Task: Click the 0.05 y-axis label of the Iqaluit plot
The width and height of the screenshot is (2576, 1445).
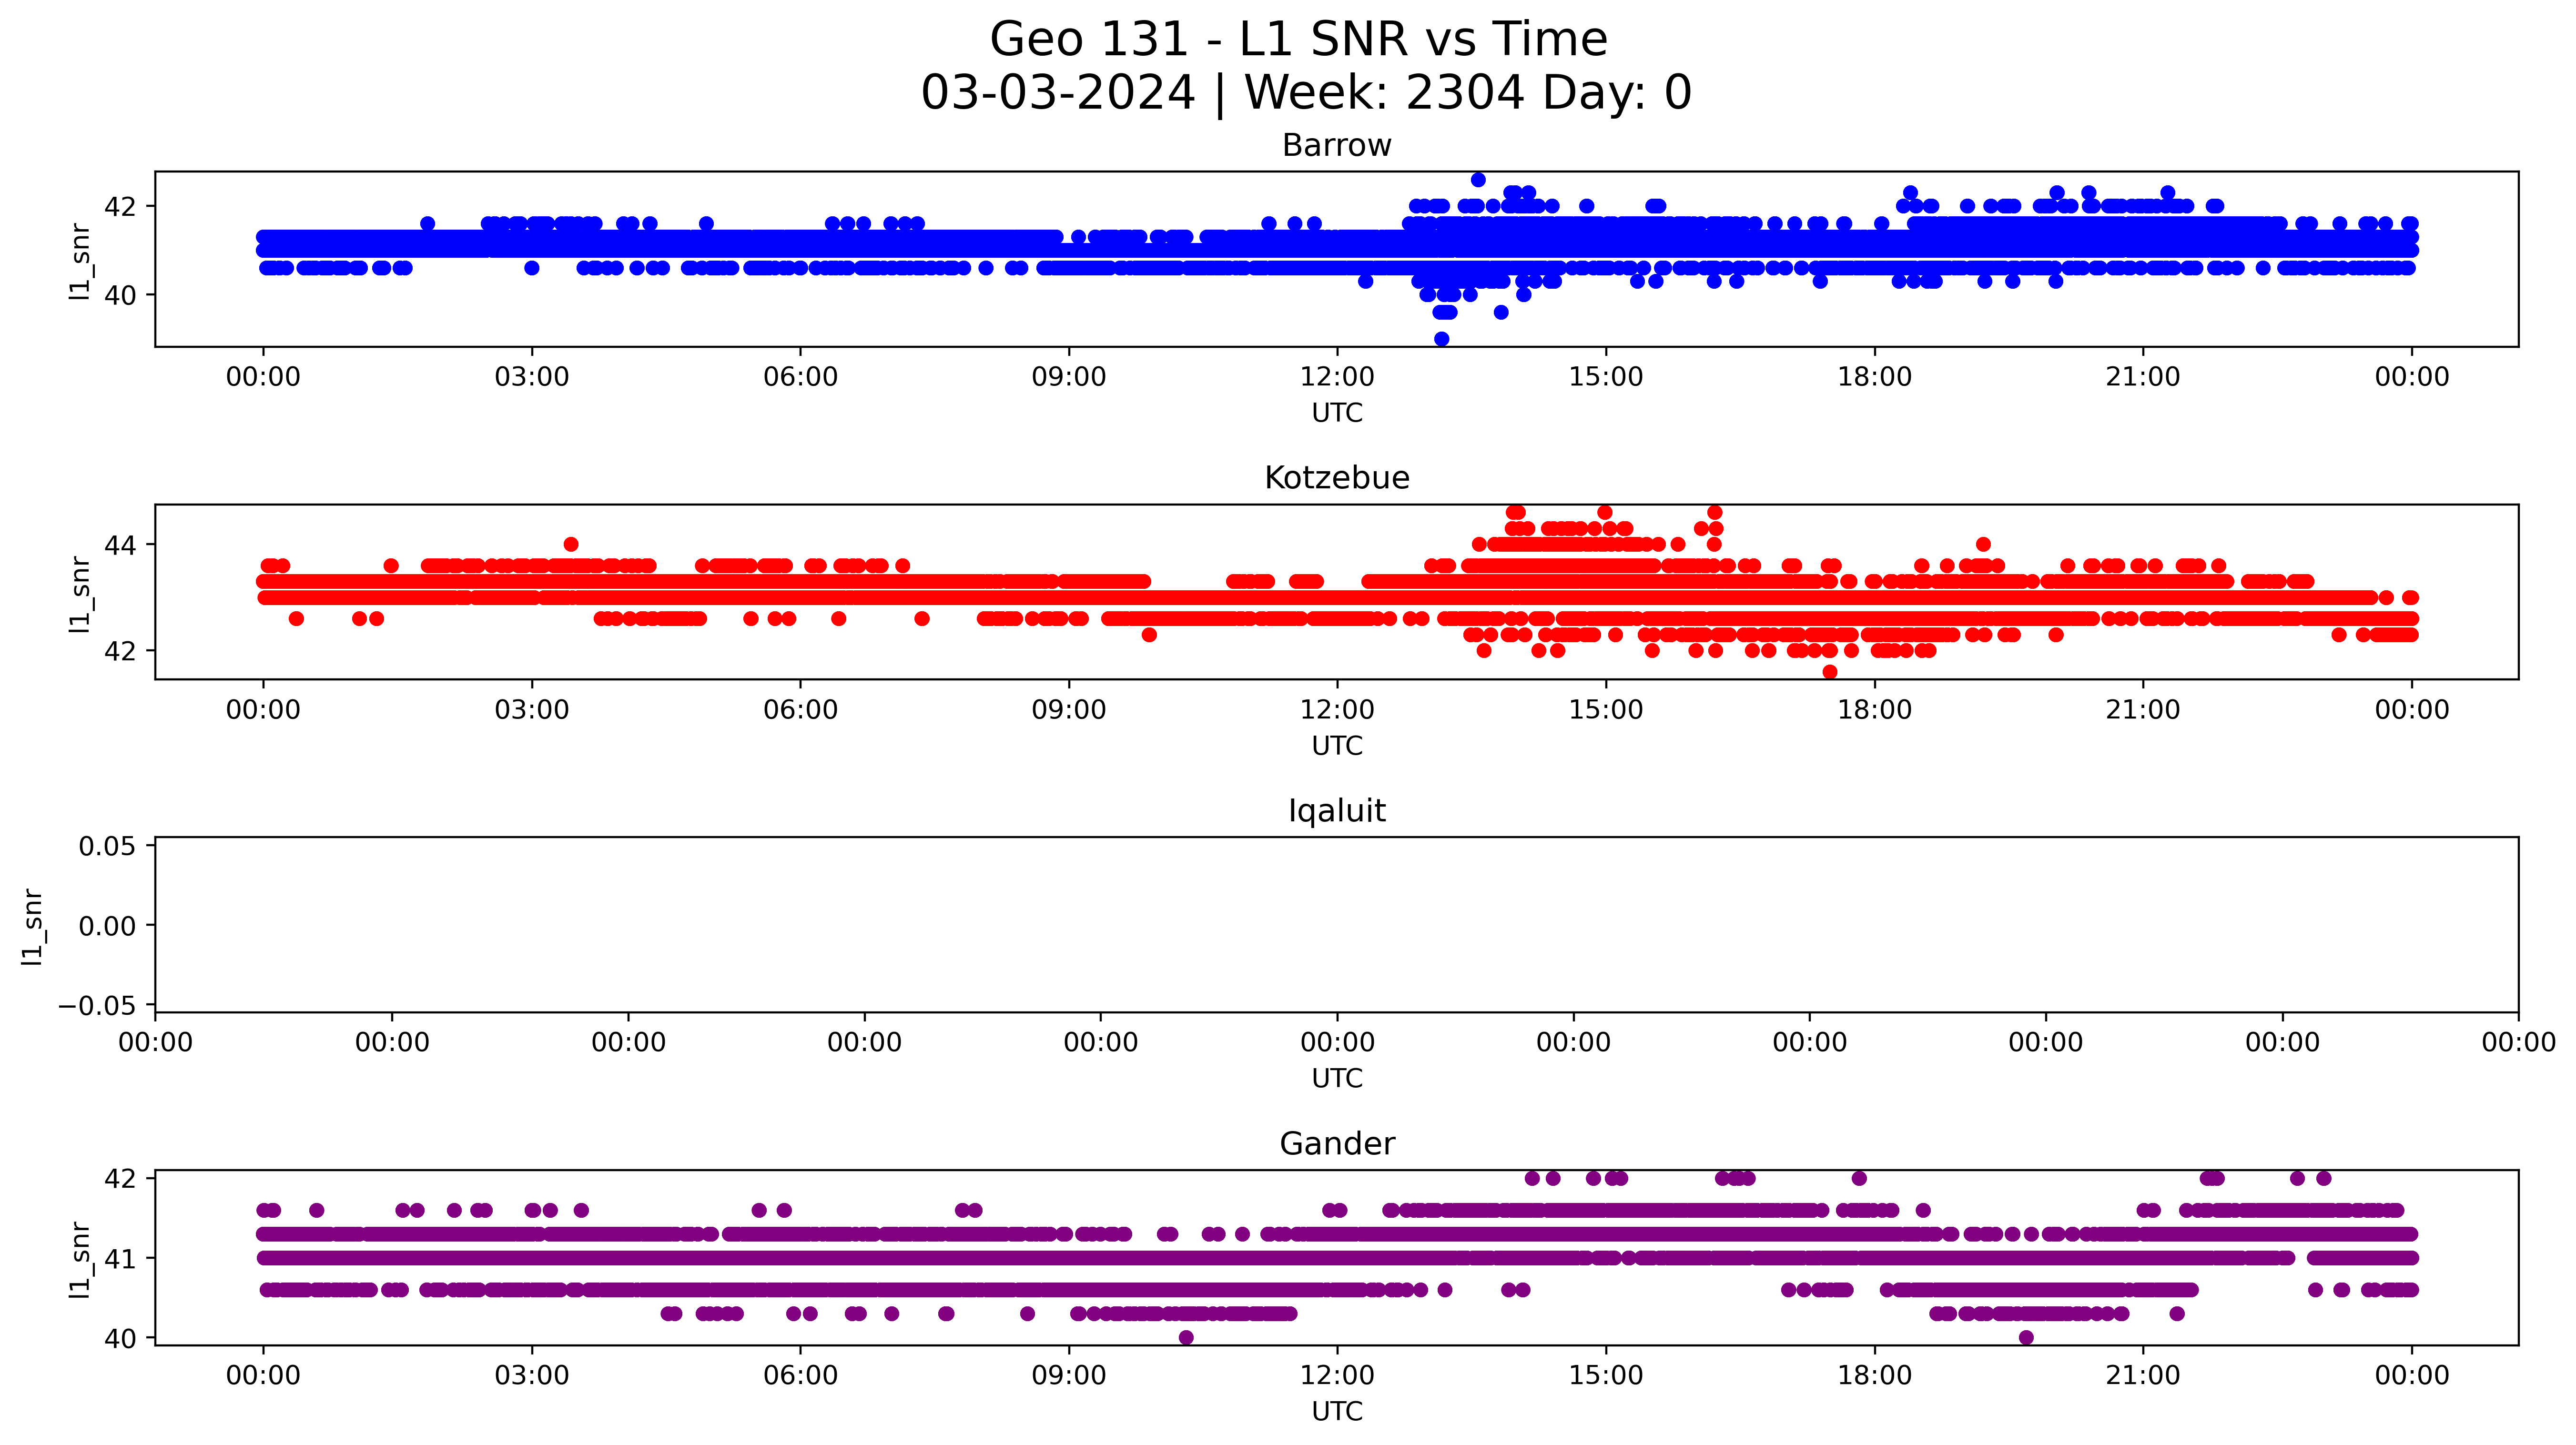Action: 107,847
